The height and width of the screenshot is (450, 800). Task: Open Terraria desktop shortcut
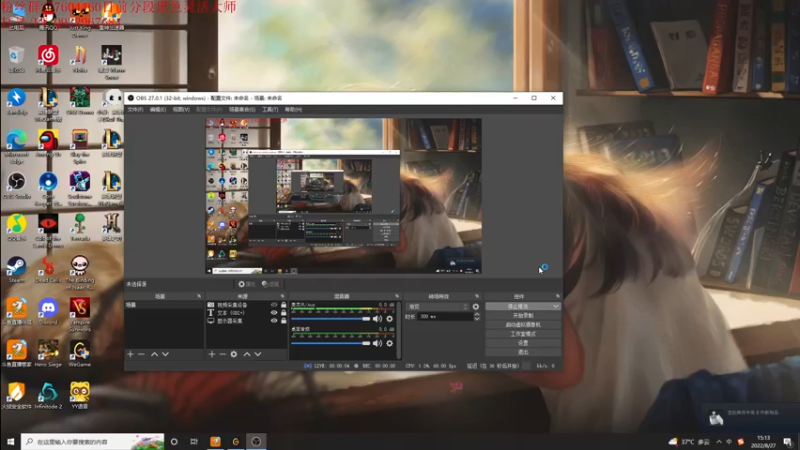tap(80, 228)
